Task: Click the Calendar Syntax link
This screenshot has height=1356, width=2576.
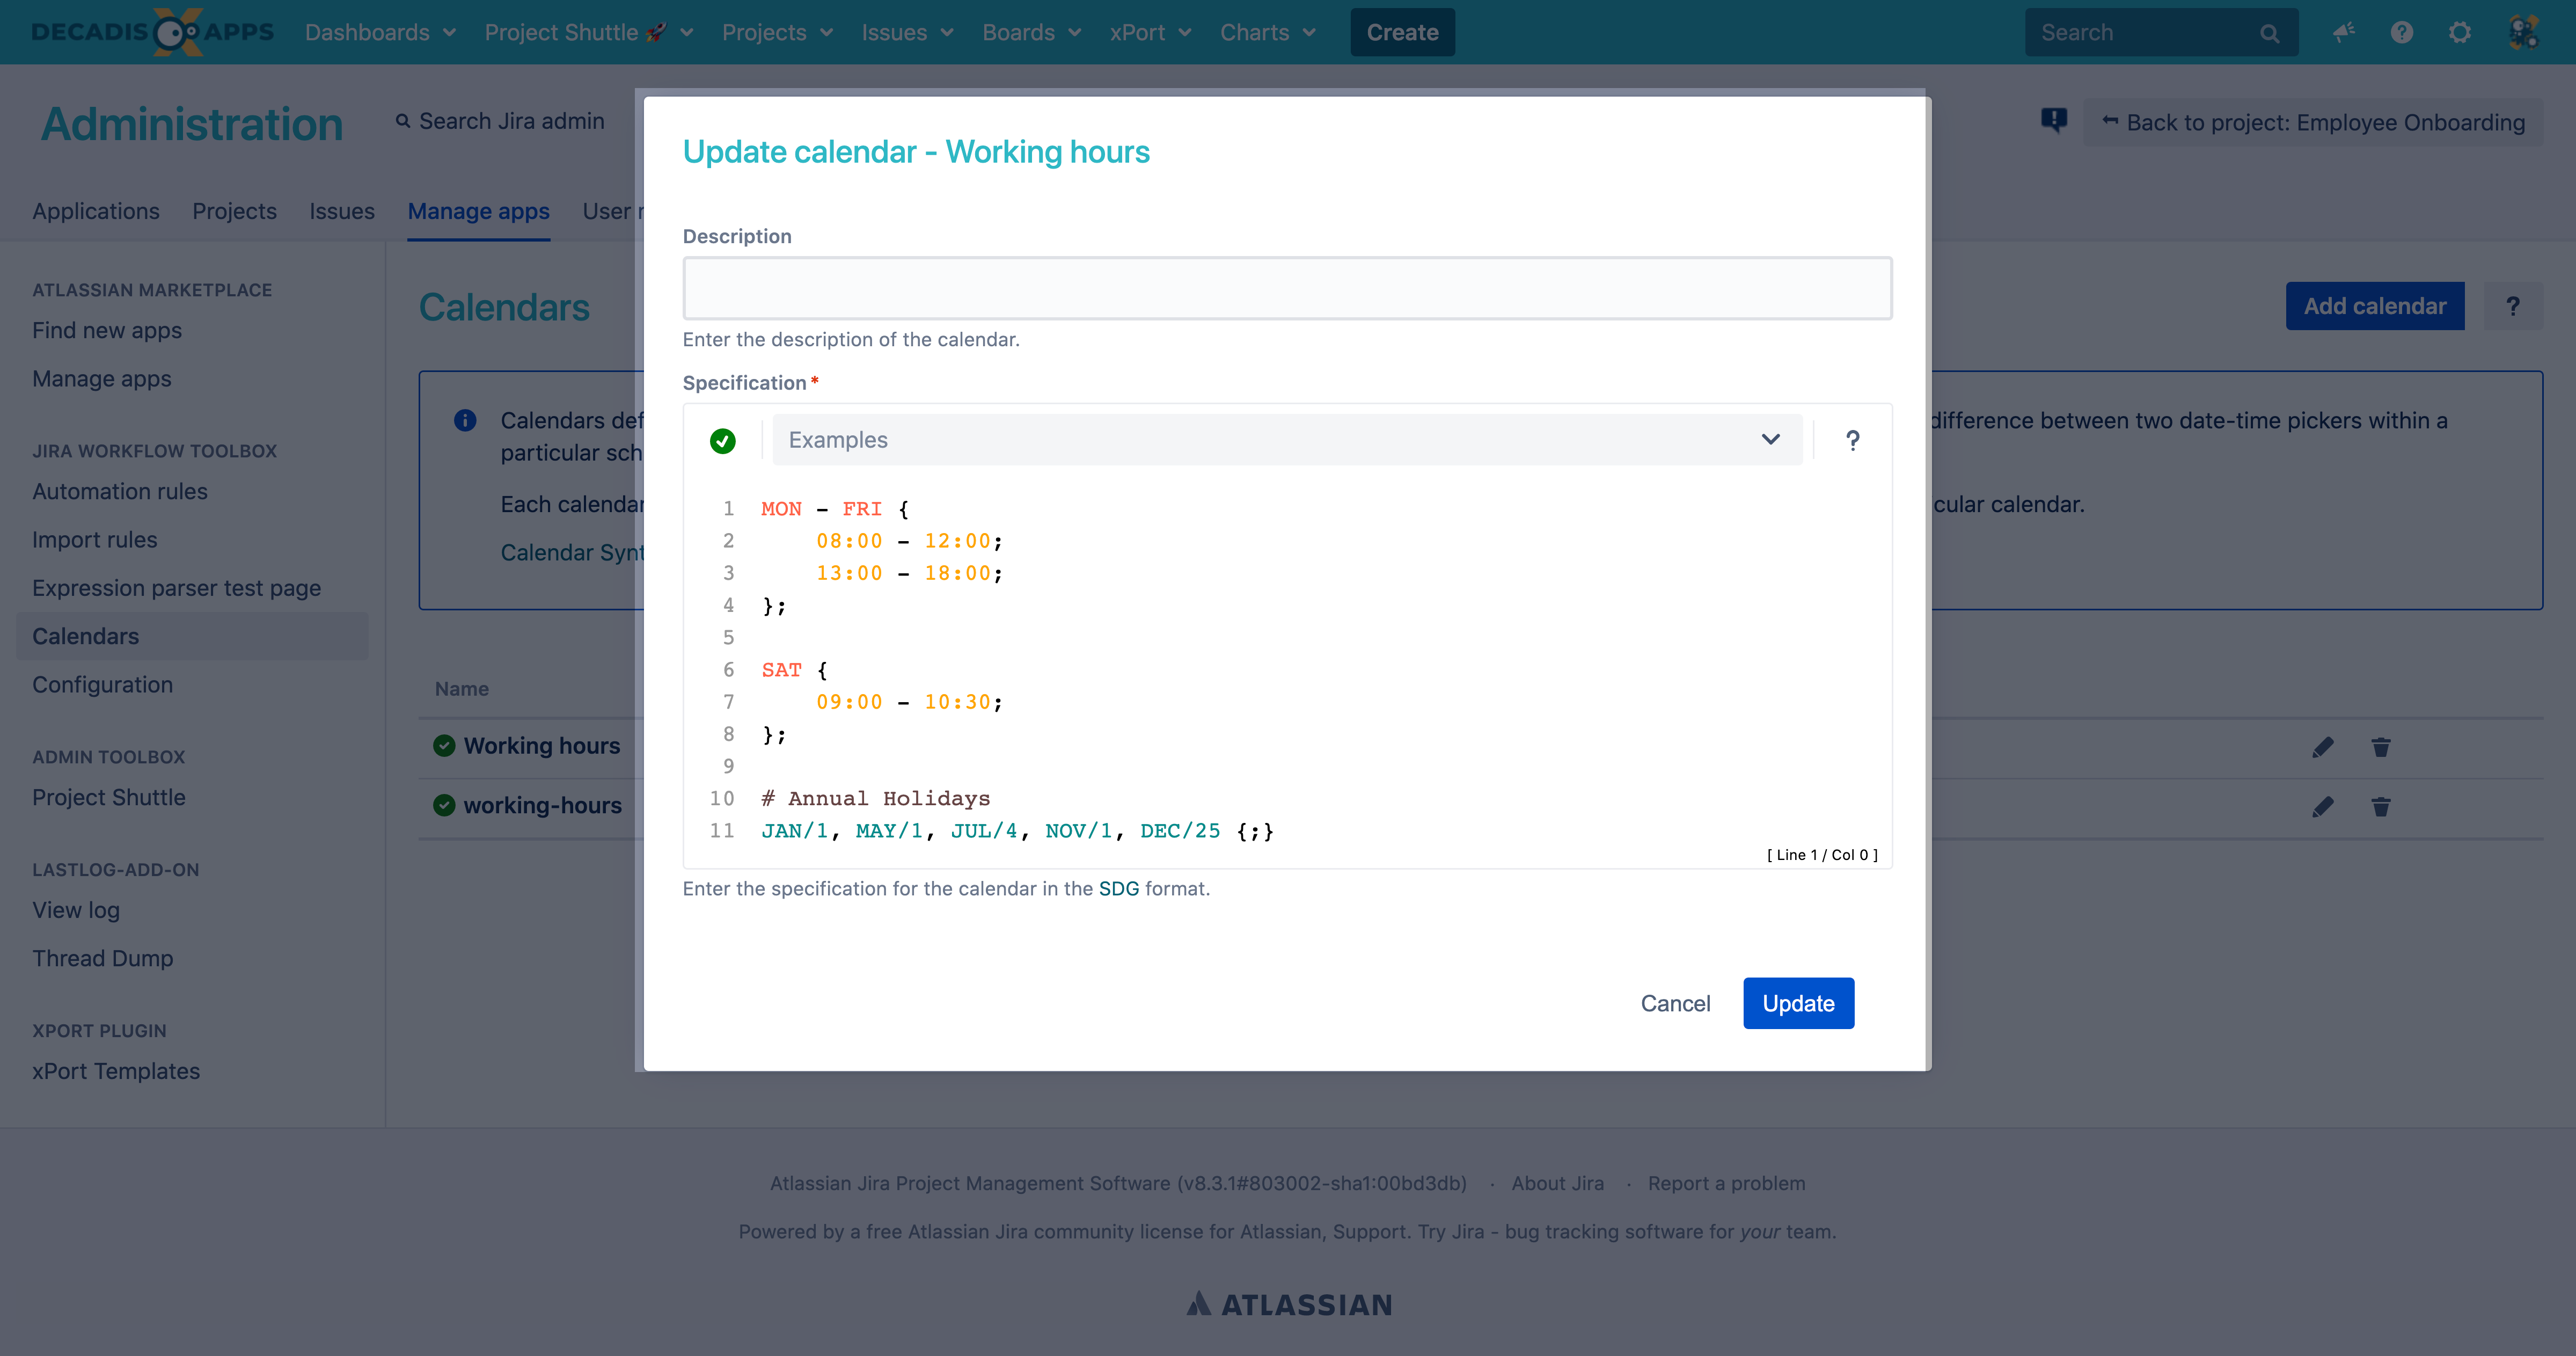Action: point(572,552)
